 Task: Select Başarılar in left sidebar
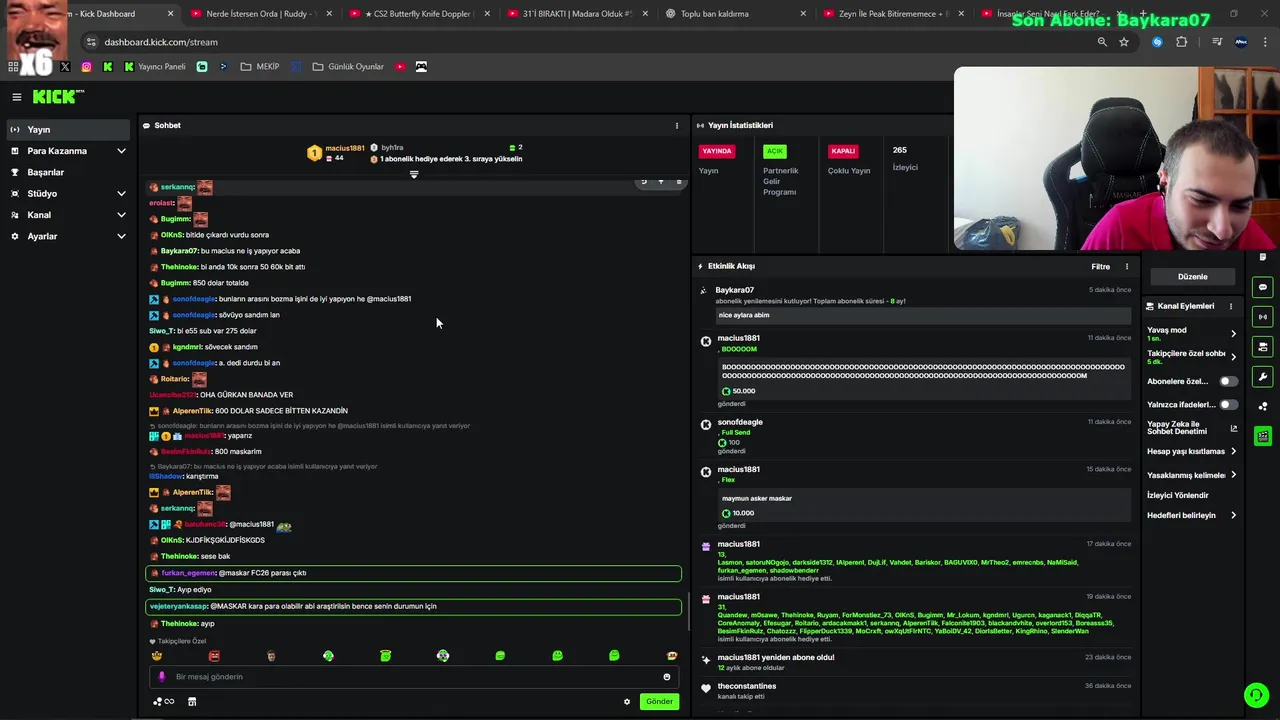[x=67, y=172]
